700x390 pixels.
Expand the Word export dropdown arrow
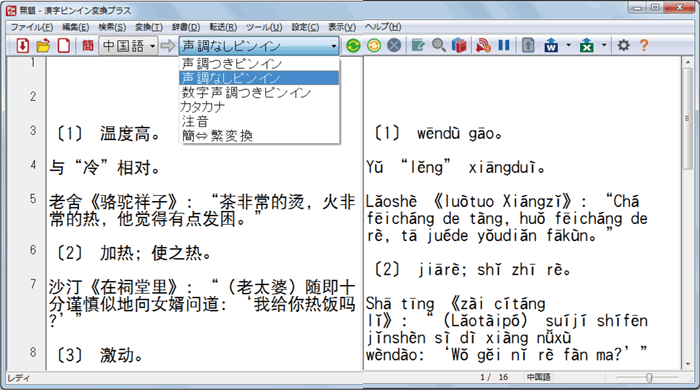[568, 45]
